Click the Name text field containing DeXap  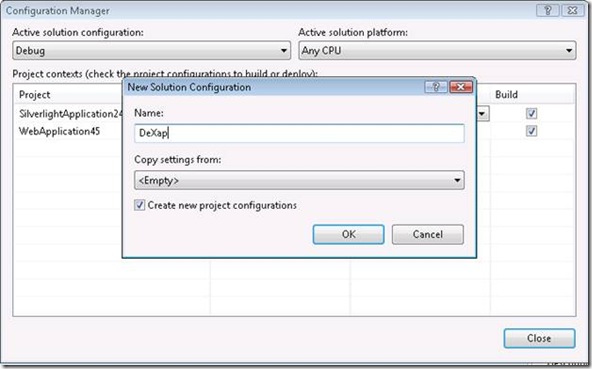click(299, 133)
